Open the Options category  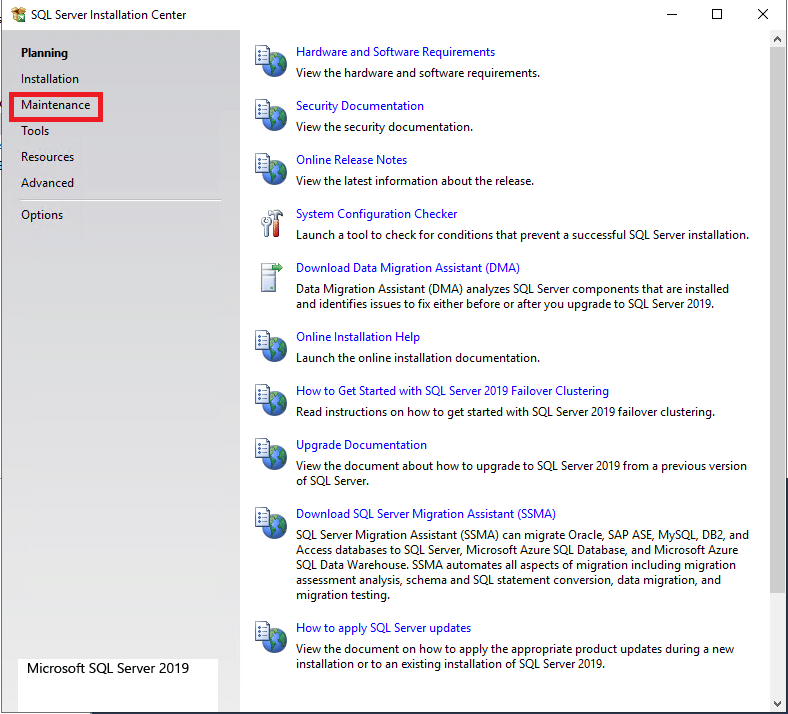[x=42, y=215]
